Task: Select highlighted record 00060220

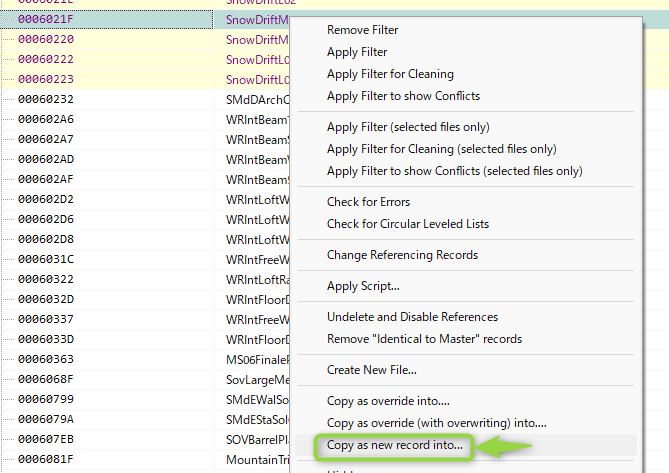Action: coord(46,39)
